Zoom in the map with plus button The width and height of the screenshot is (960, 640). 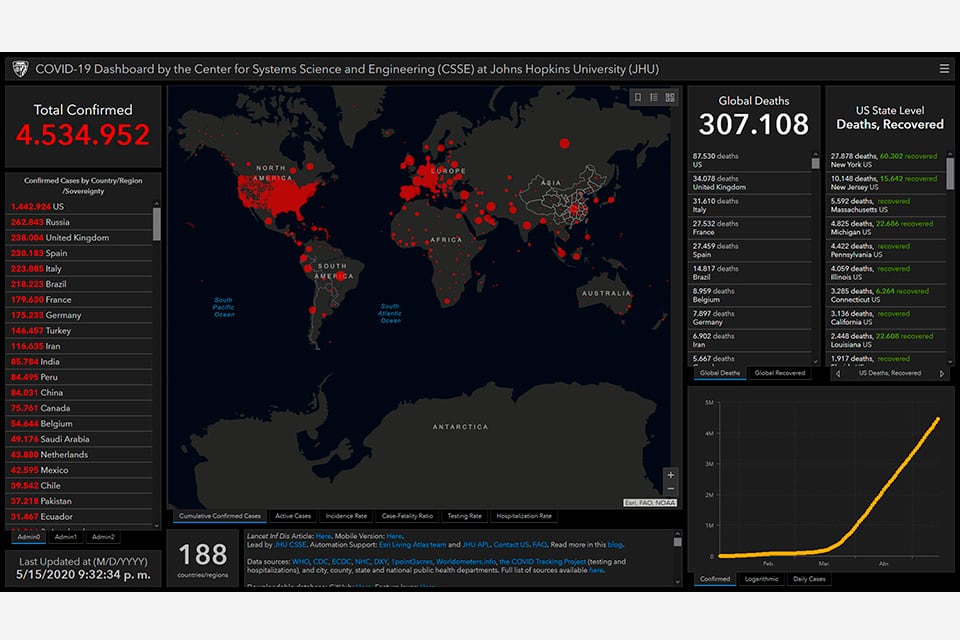pos(670,475)
